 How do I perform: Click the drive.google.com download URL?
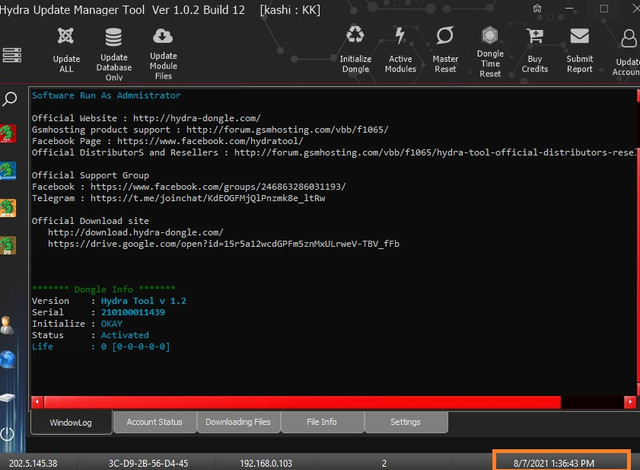click(224, 244)
